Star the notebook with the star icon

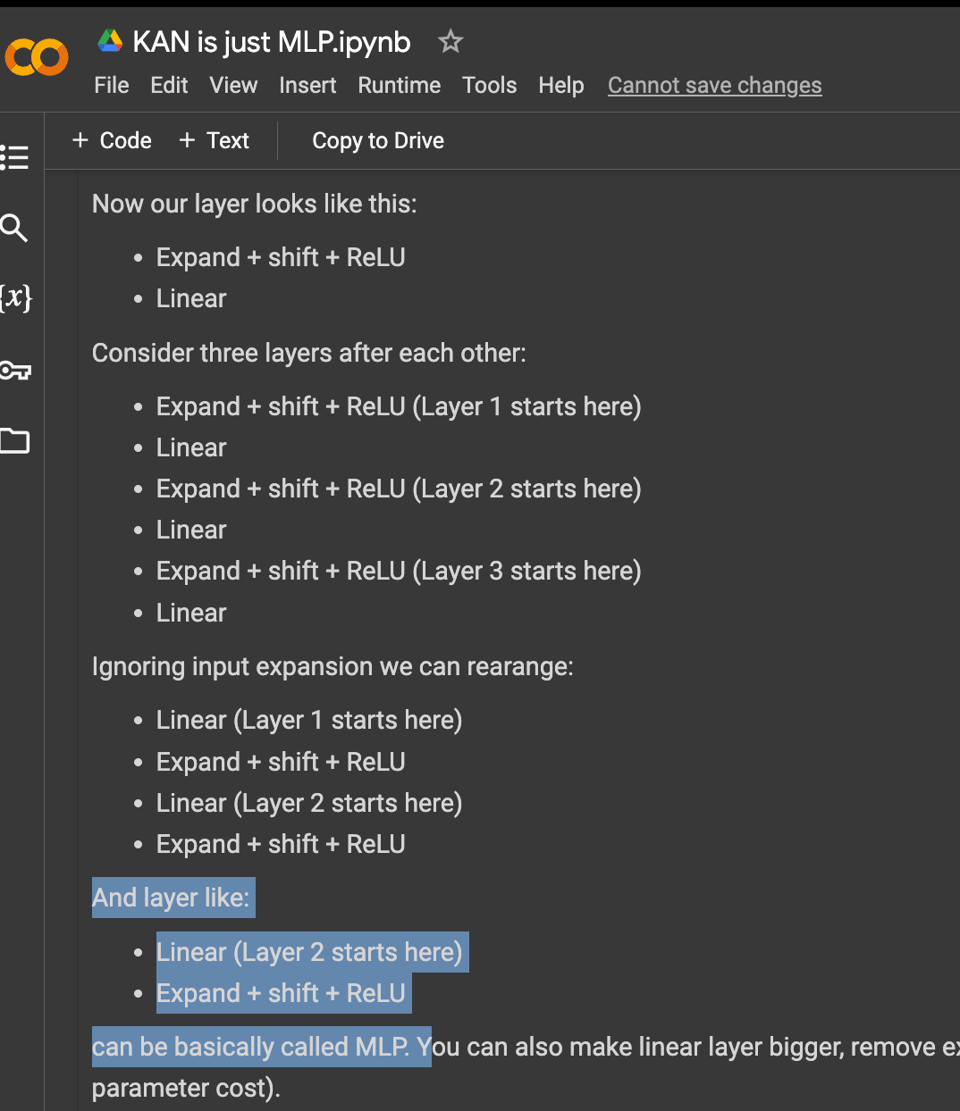click(450, 42)
